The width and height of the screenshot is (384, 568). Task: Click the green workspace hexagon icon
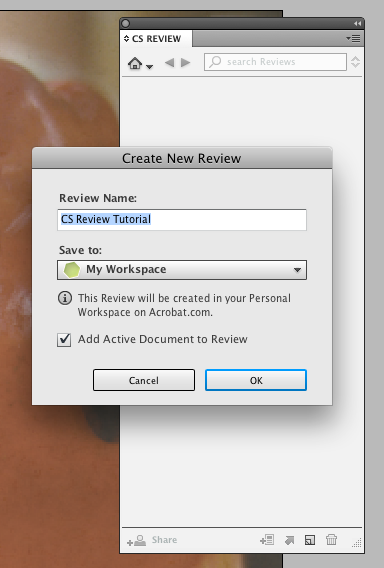coord(72,270)
